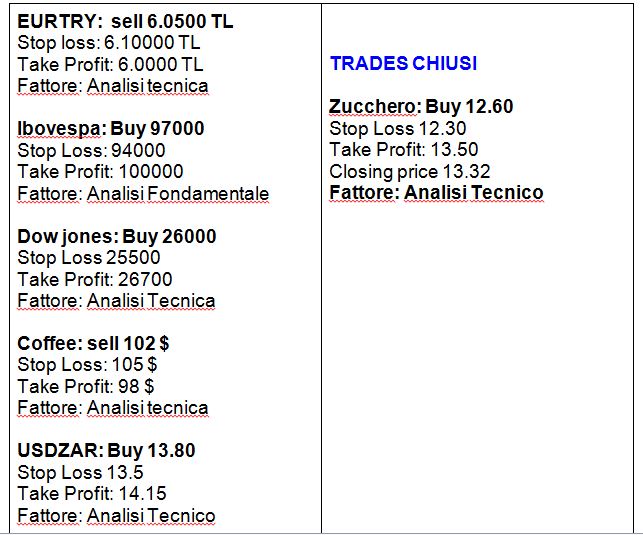Viewport: 643px width, 535px height.
Task: Click the USDZAR Buy 13.80 heading
Action: (106, 451)
